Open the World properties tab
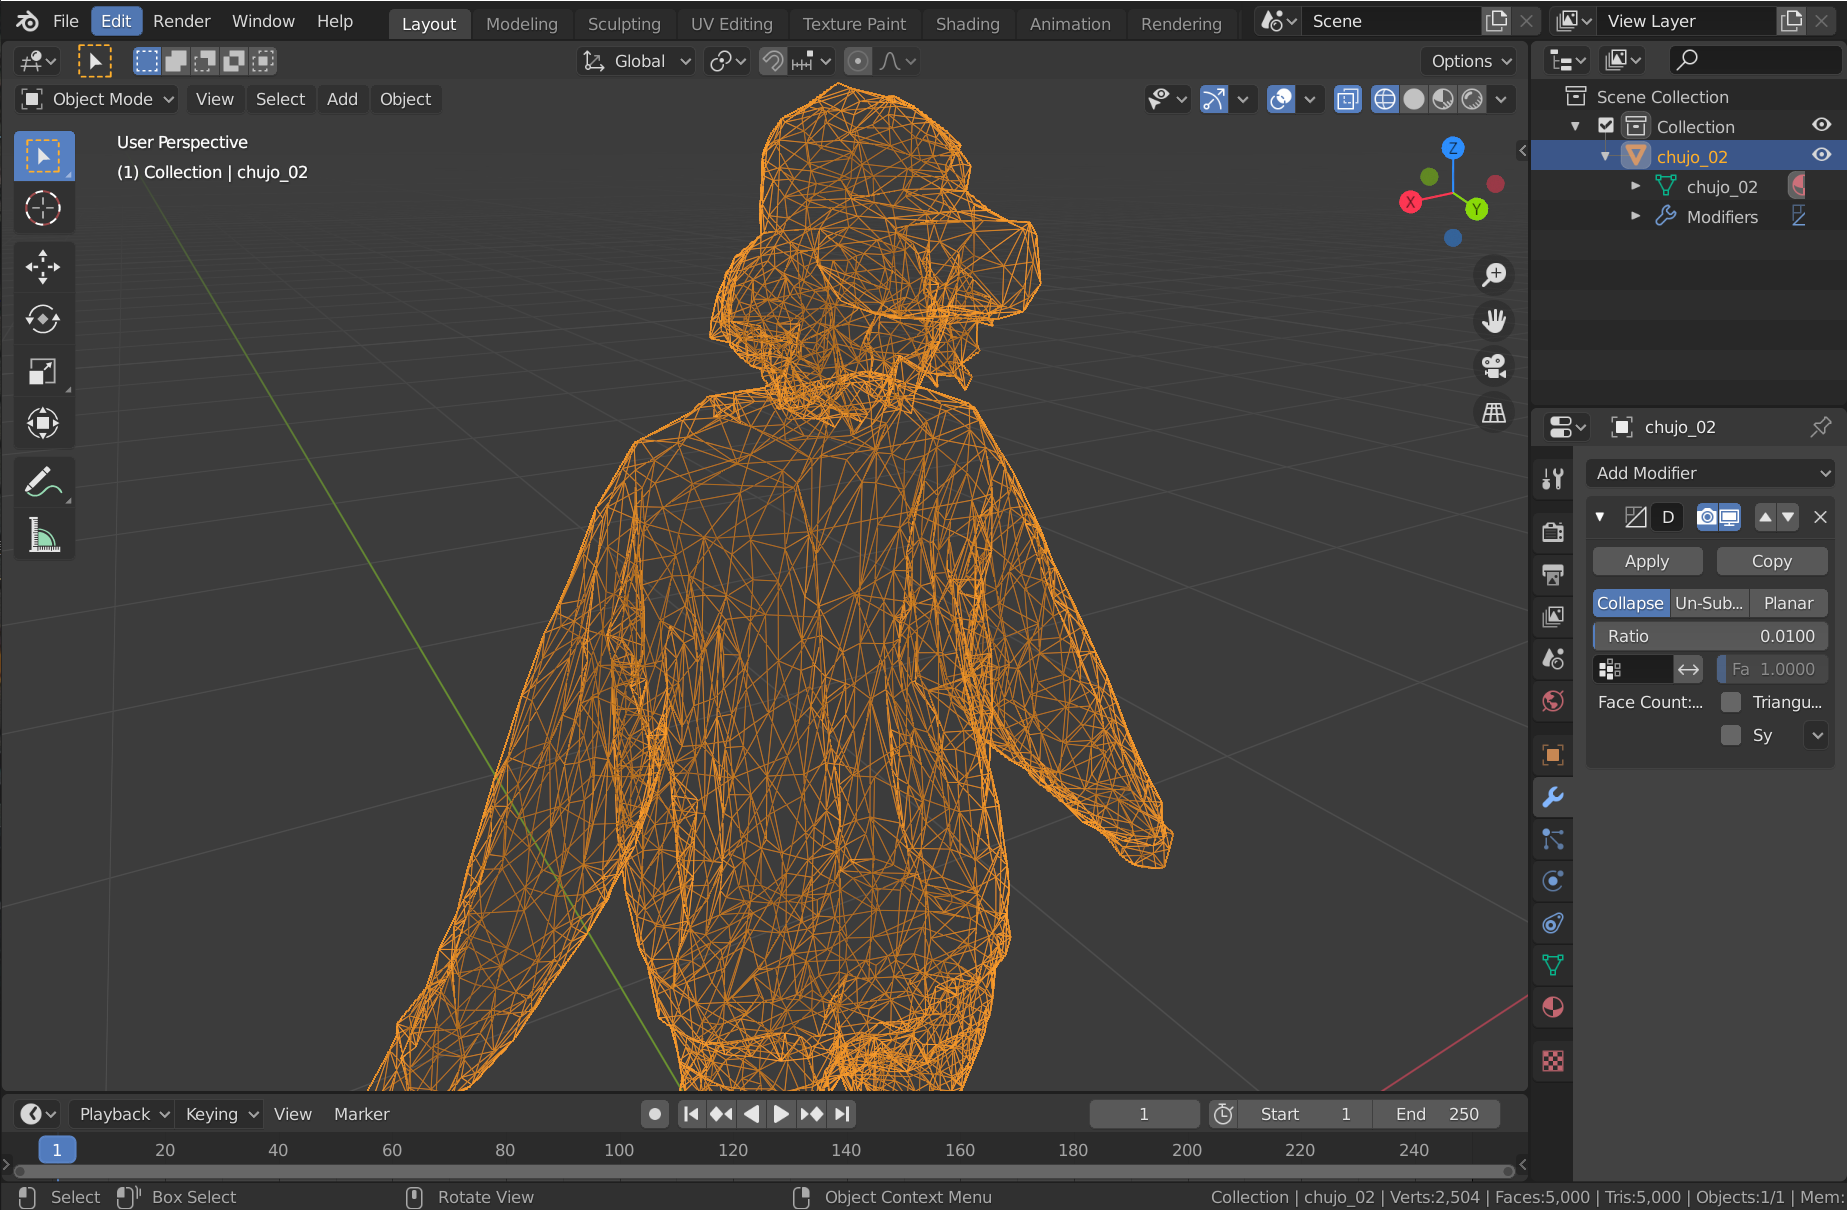Screen dimensions: 1847x1210 [x=1552, y=700]
